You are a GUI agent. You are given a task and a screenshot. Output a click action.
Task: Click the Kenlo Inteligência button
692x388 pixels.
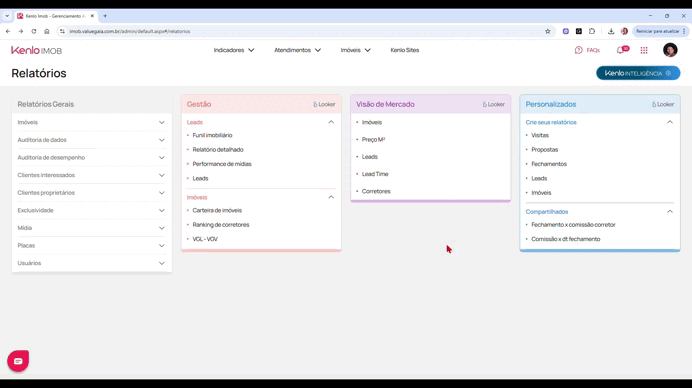tap(638, 73)
